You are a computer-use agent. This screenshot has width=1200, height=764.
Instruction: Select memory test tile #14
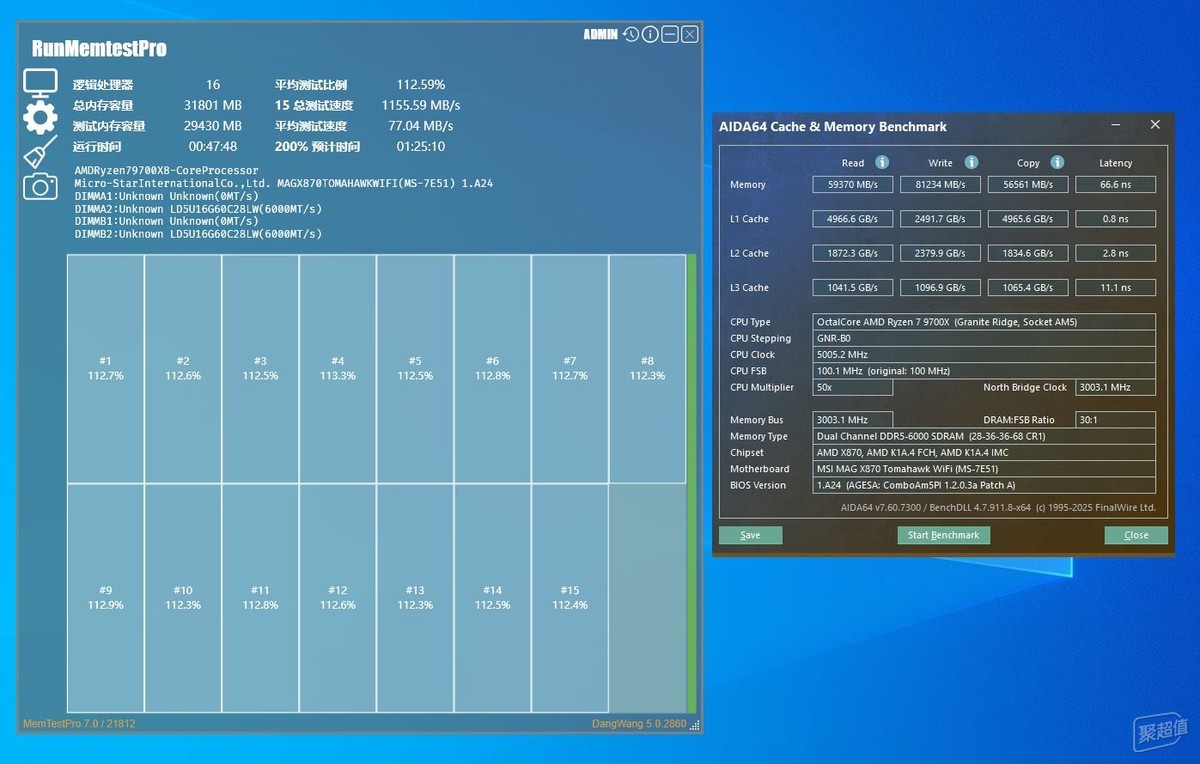[x=492, y=598]
